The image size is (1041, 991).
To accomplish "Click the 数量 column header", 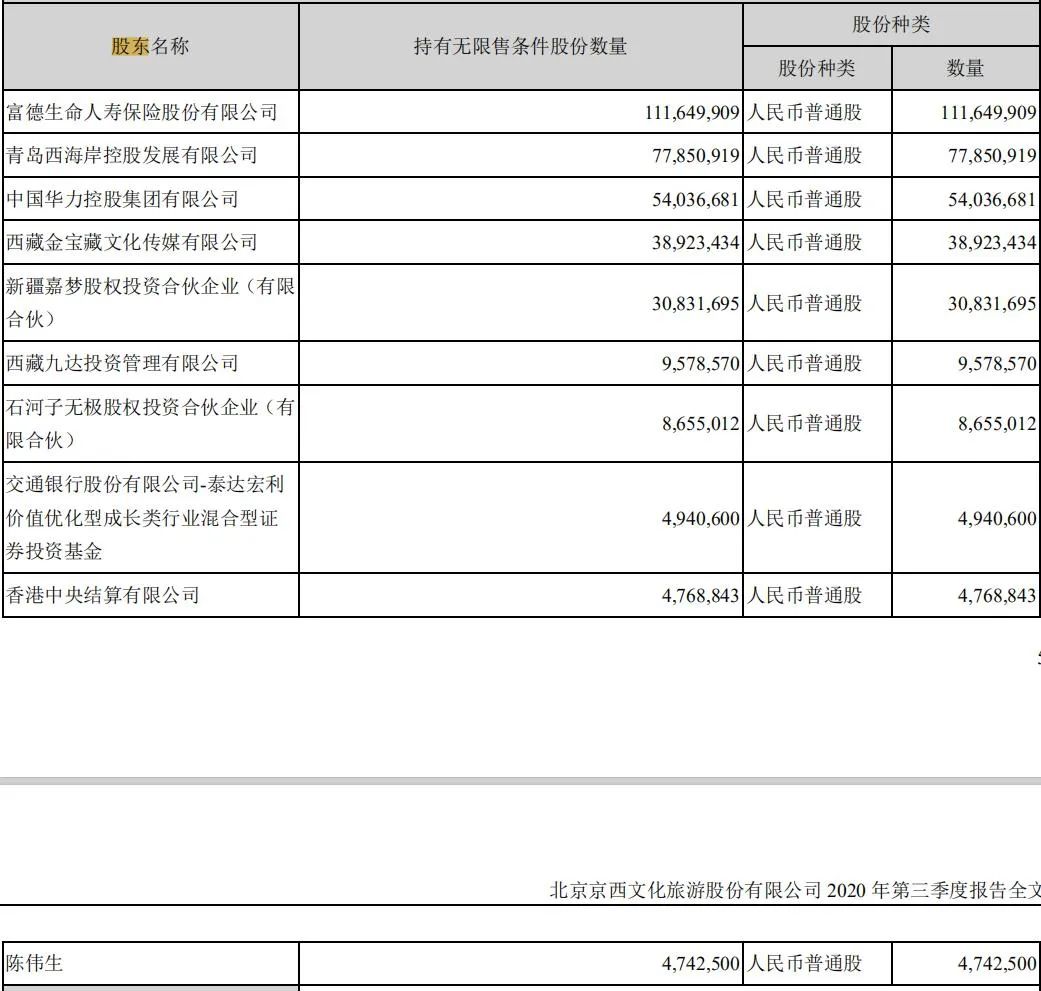I will 965,68.
